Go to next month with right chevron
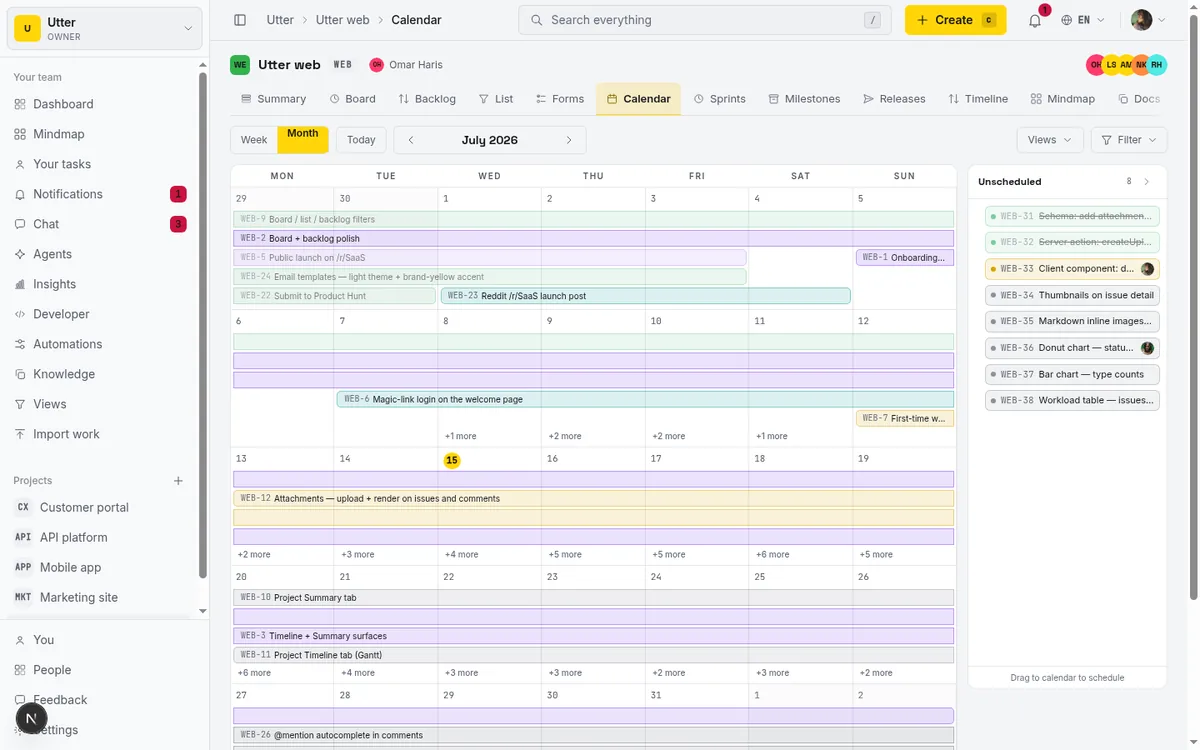The width and height of the screenshot is (1200, 750). pos(569,140)
